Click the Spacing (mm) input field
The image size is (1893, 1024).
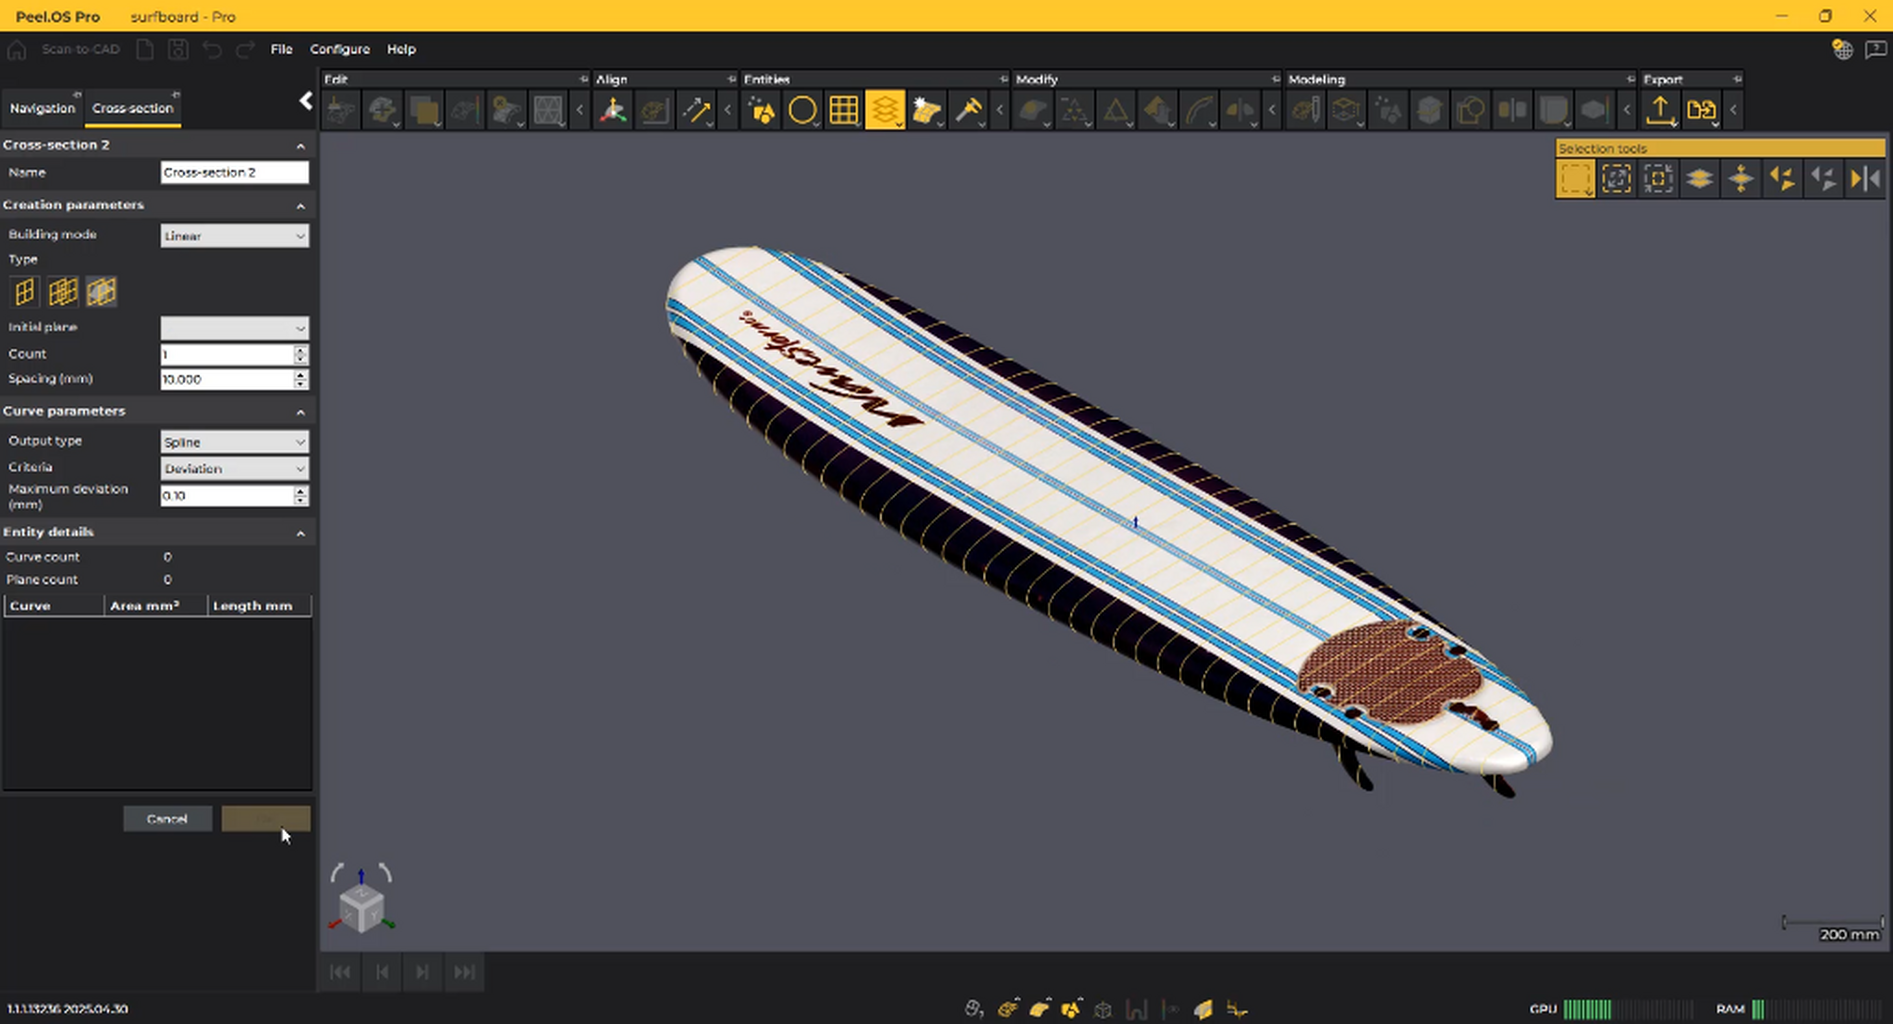coord(227,380)
